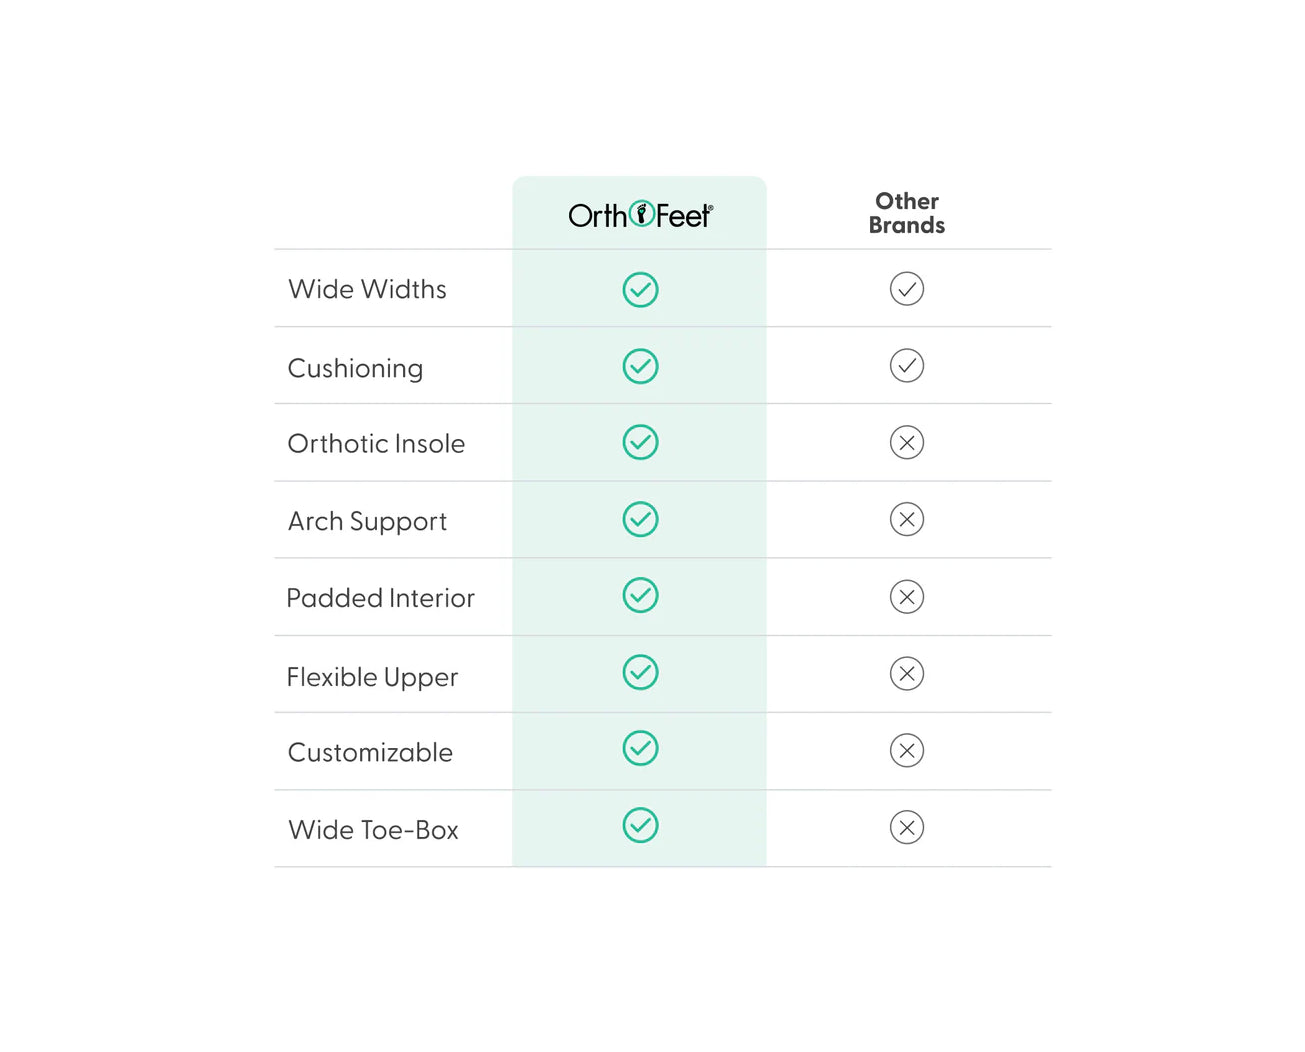Screen dimensions: 1305x1052
Task: Click Other Brands X for Flexible Upper
Action: [907, 674]
